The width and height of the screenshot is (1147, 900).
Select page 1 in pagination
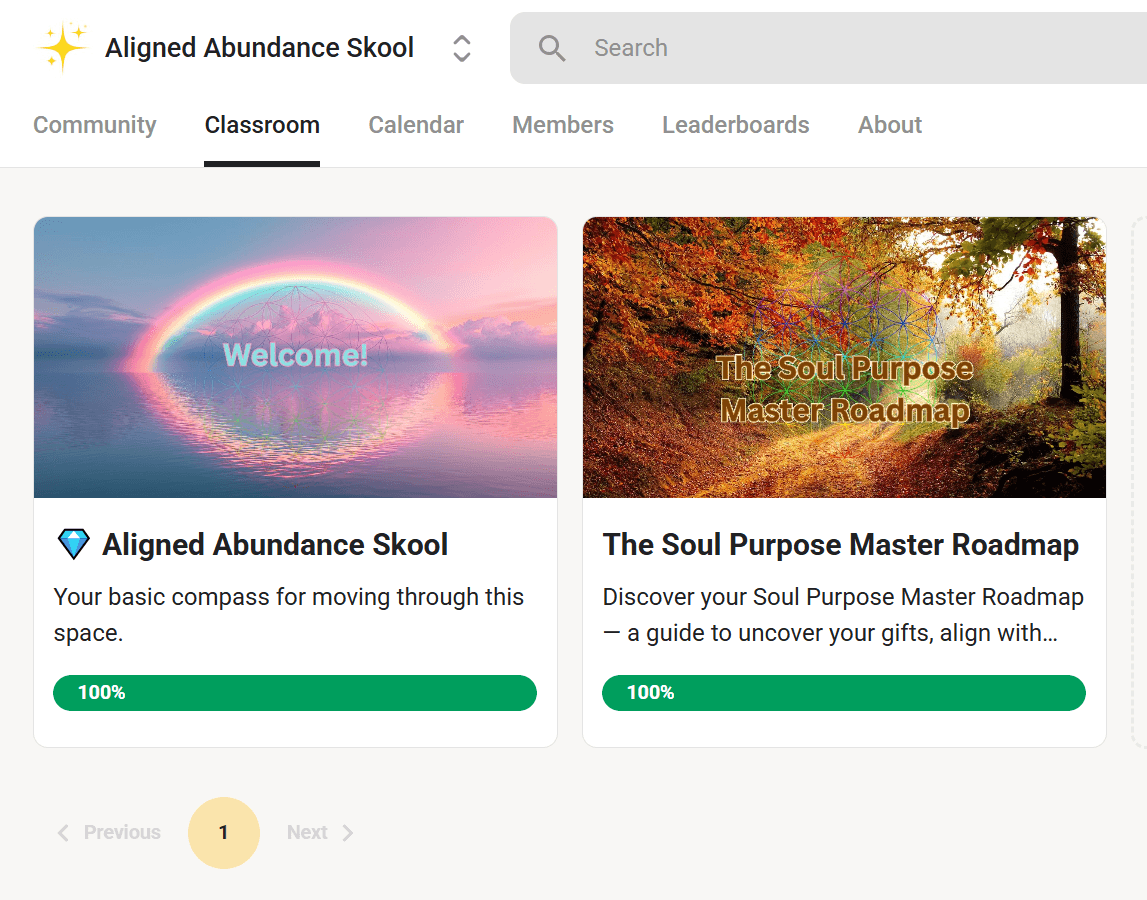224,833
